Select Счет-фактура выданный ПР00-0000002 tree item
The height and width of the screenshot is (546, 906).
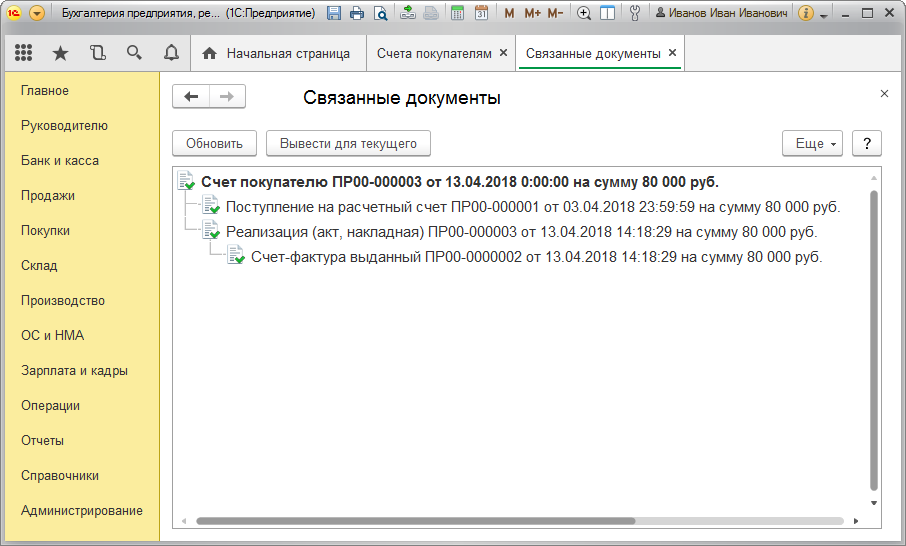(x=536, y=257)
